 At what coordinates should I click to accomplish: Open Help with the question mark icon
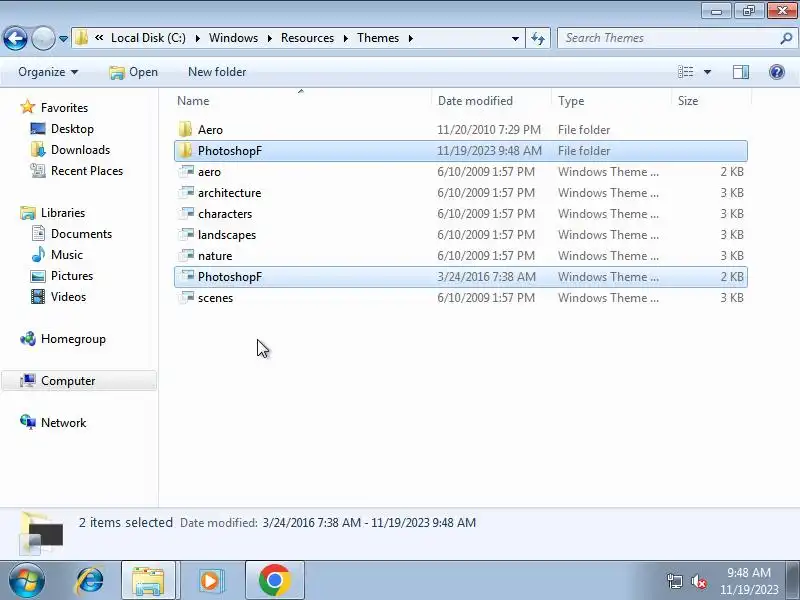pyautogui.click(x=777, y=72)
